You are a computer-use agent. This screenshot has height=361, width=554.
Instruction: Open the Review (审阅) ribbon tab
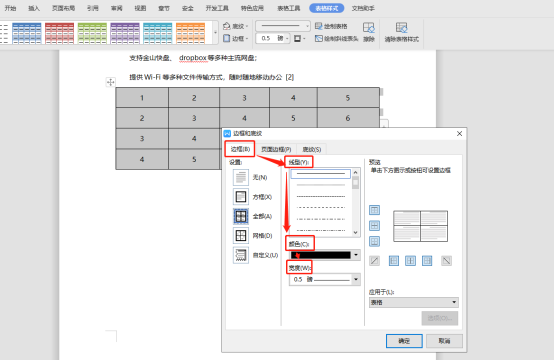click(117, 8)
